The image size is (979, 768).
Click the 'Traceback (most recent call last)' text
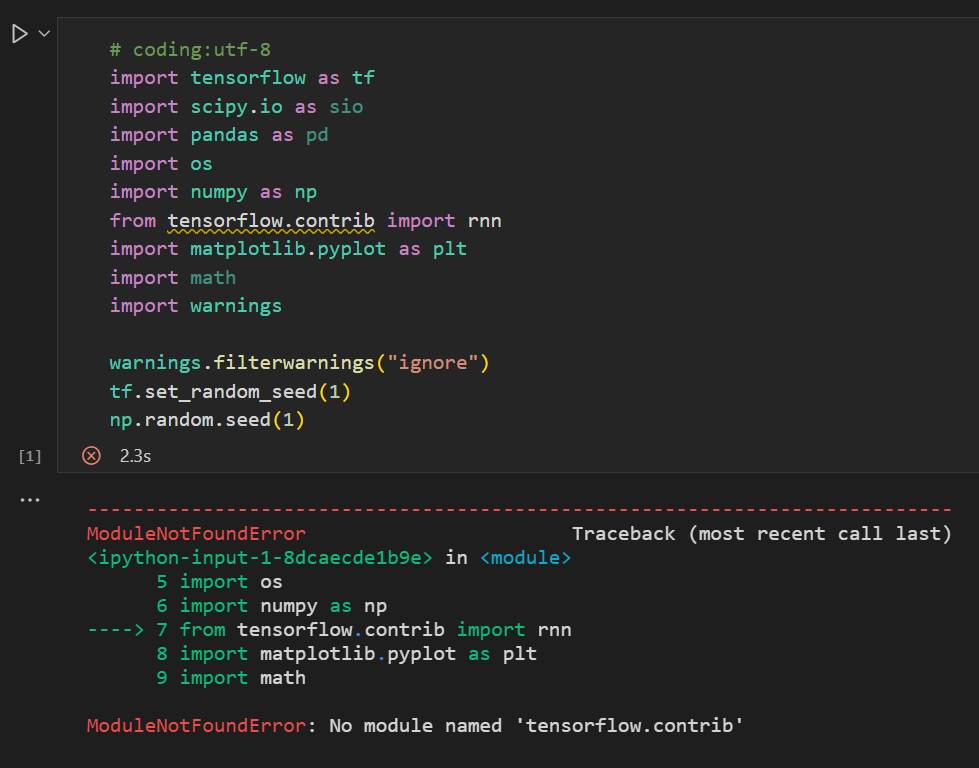[761, 534]
